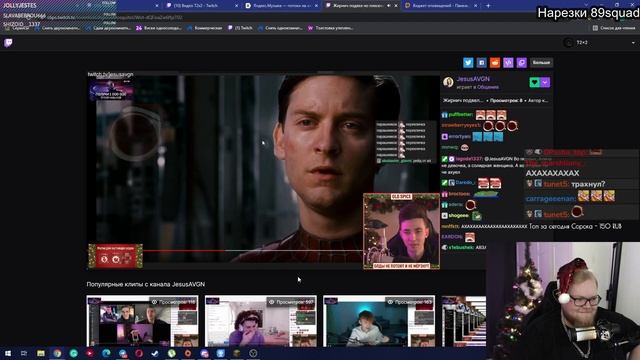Open Task View on the taskbar
This screenshot has height=360, width=640.
(24, 353)
